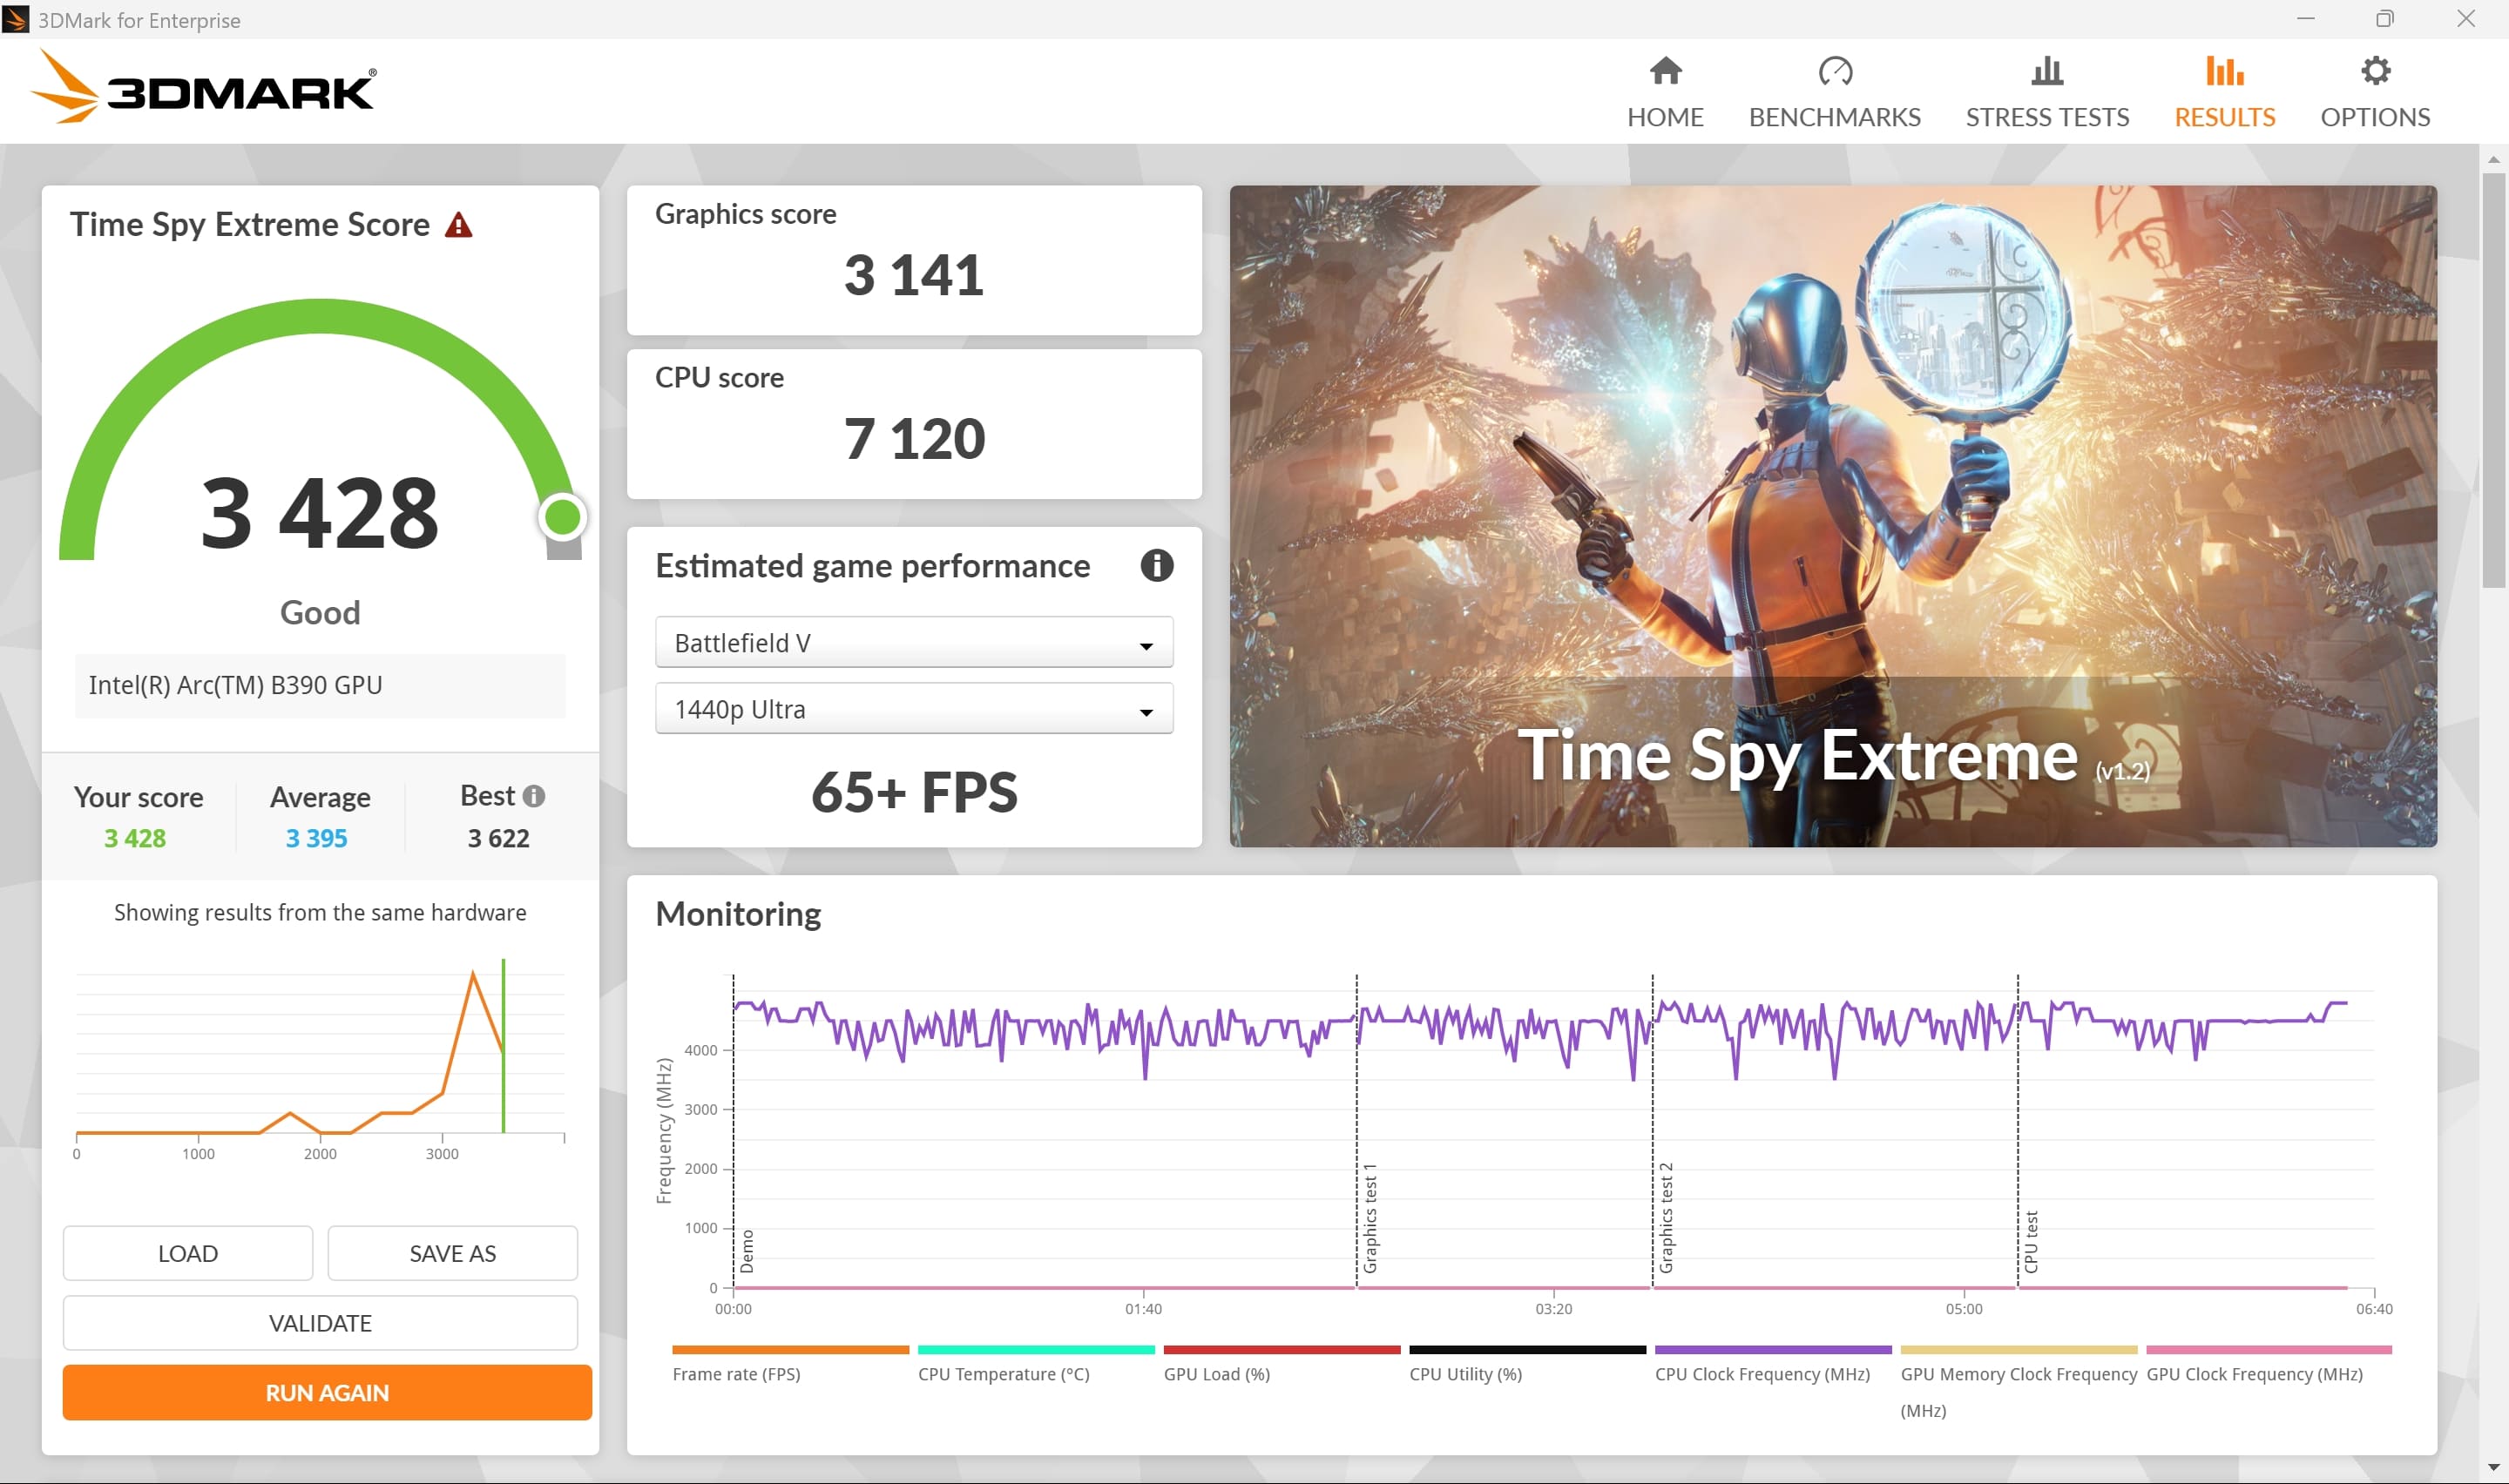The width and height of the screenshot is (2509, 1484).
Task: Click the info icon beside Best
Action: [x=534, y=796]
